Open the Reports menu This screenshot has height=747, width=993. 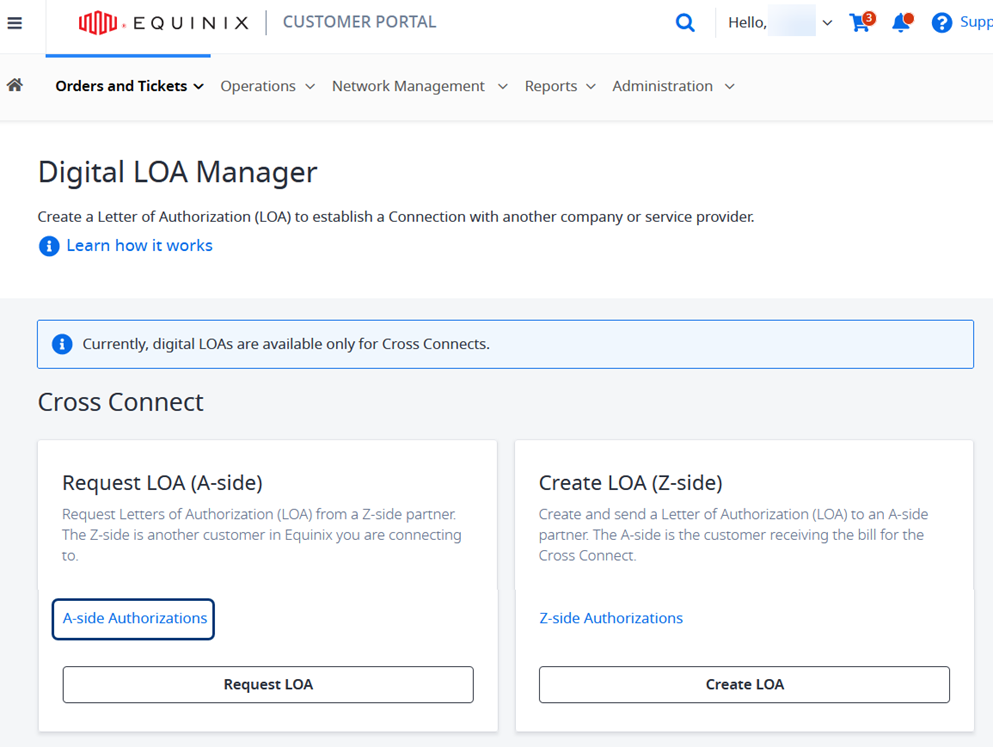[560, 86]
